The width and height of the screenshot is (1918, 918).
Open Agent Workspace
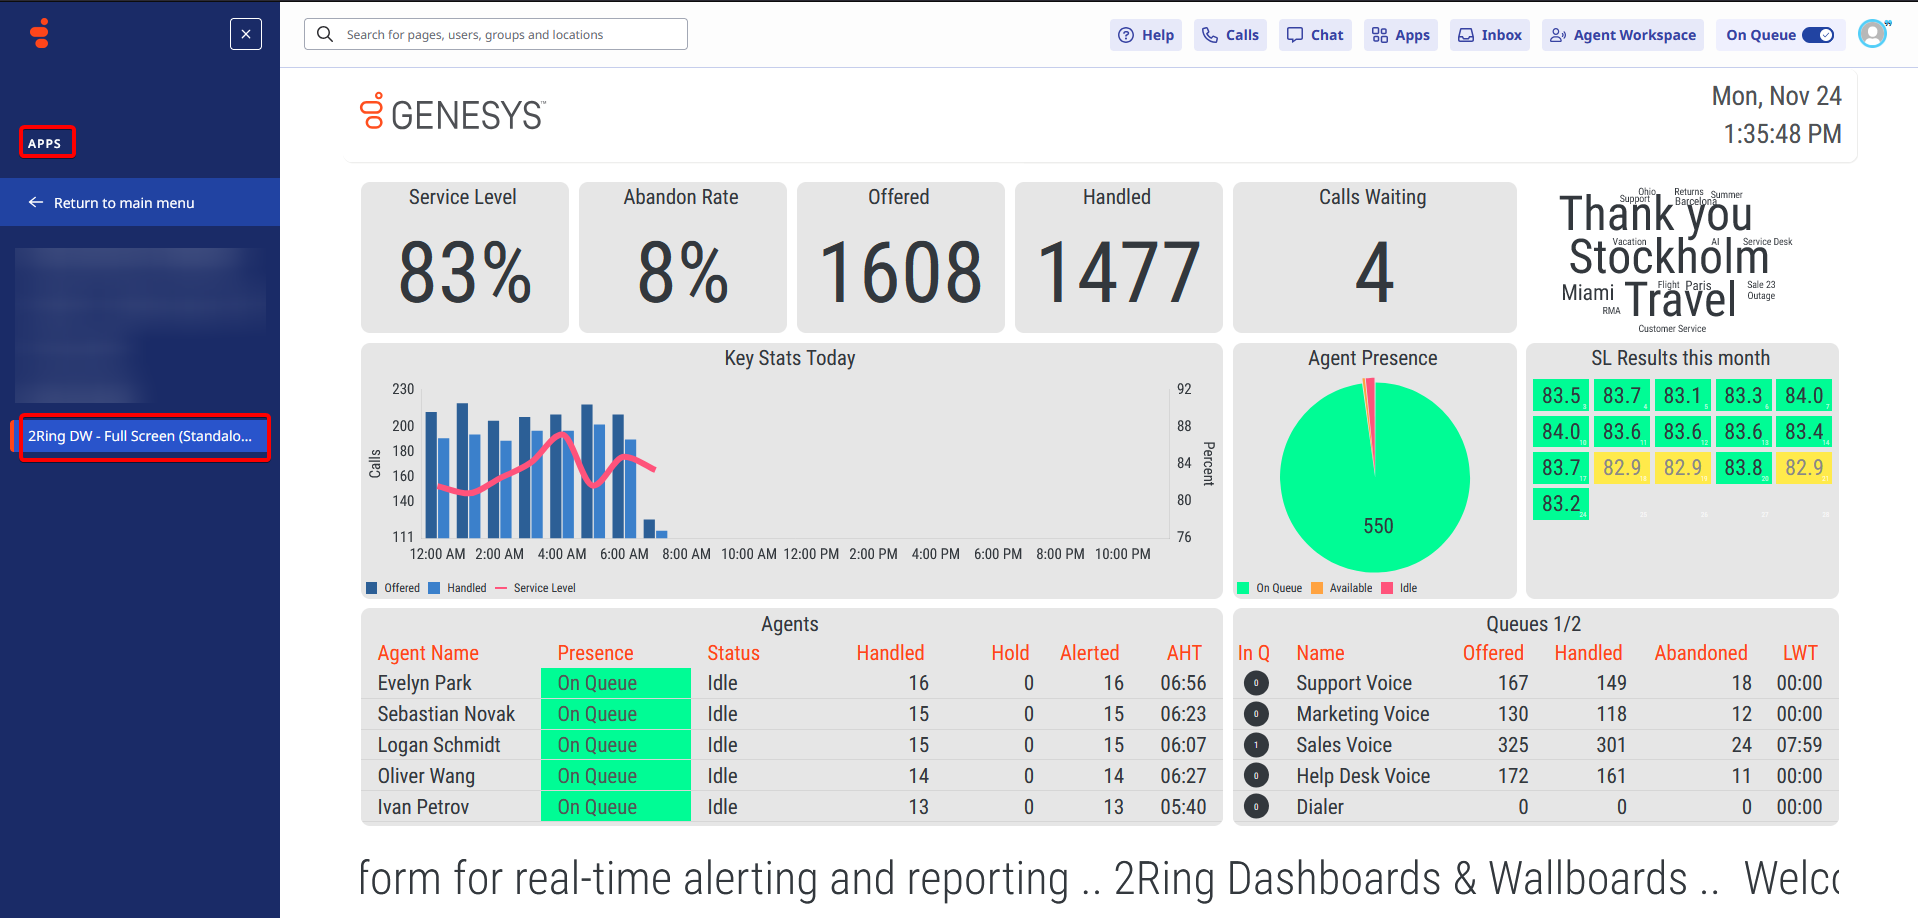1622,35
